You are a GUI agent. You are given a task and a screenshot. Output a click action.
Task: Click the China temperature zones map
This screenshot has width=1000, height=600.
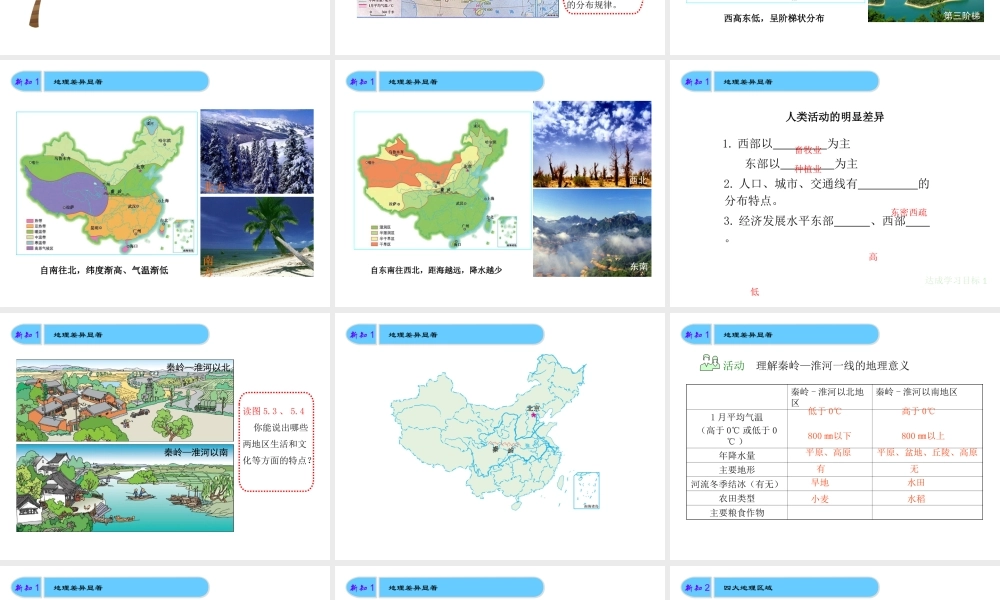point(107,183)
